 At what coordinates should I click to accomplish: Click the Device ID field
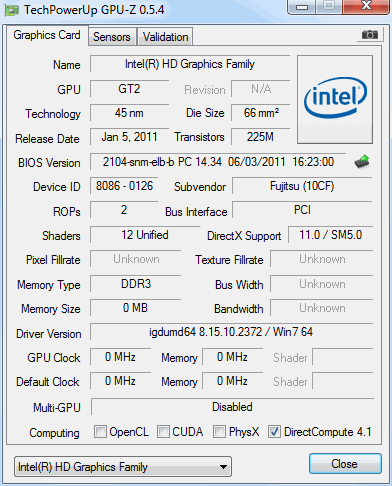point(124,186)
